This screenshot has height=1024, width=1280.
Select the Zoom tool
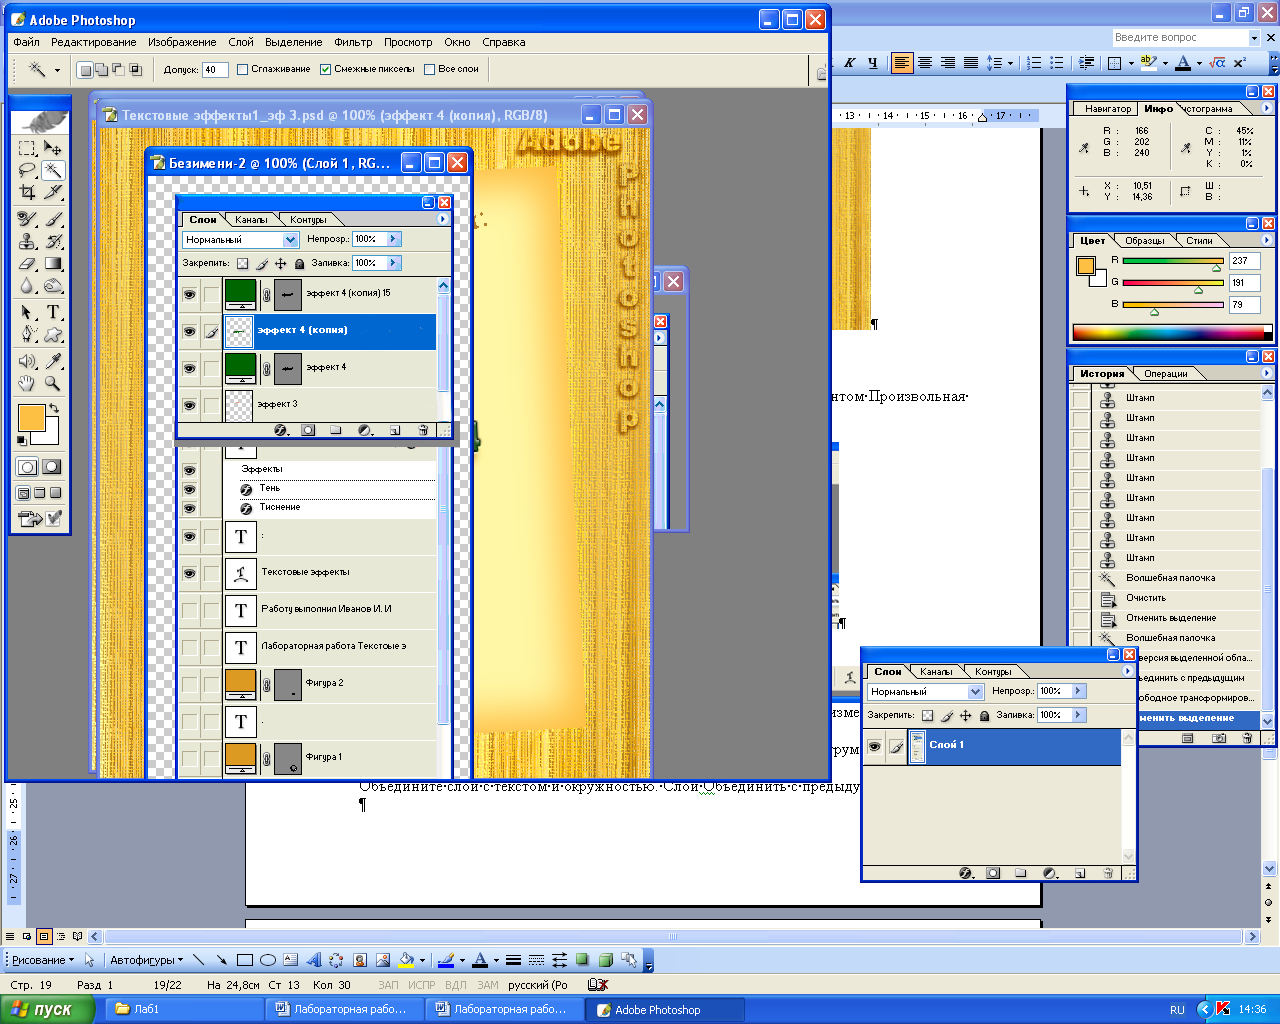(53, 383)
